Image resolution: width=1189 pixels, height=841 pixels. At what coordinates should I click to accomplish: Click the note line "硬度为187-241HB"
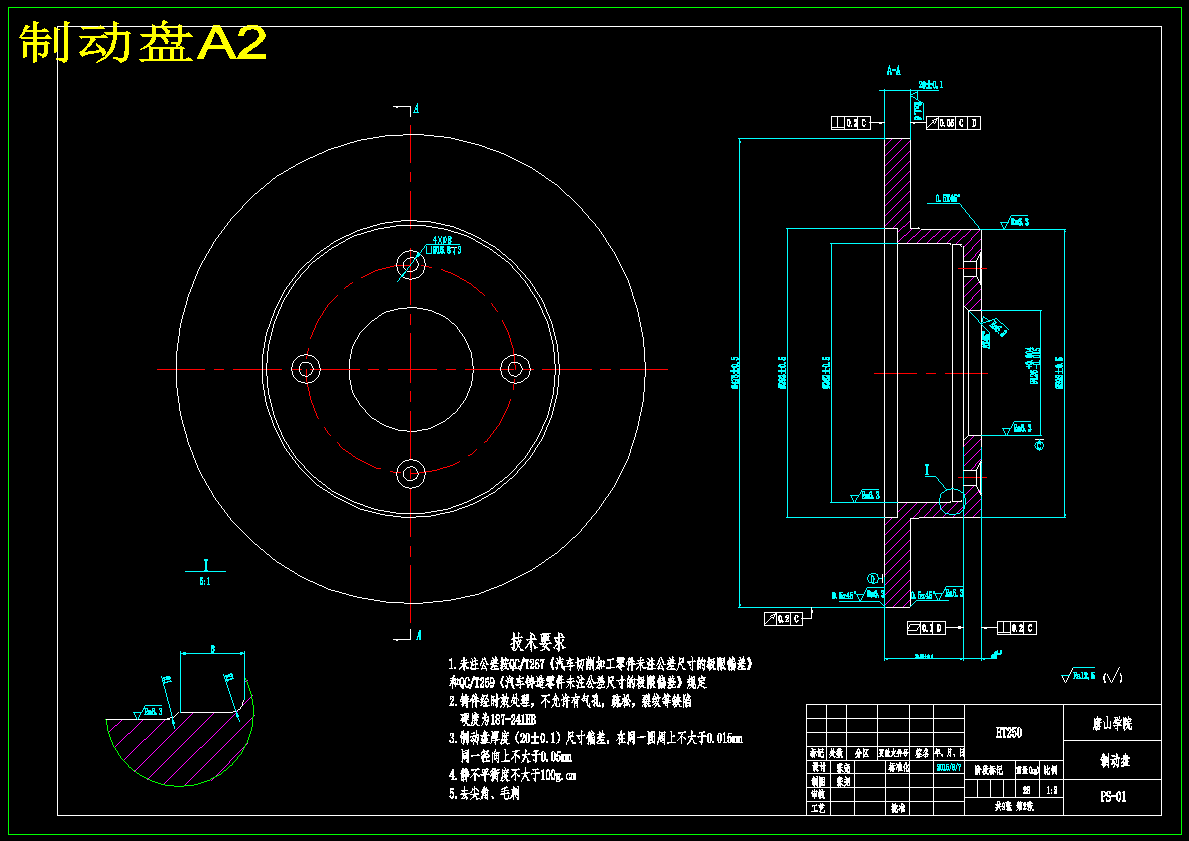pos(498,719)
